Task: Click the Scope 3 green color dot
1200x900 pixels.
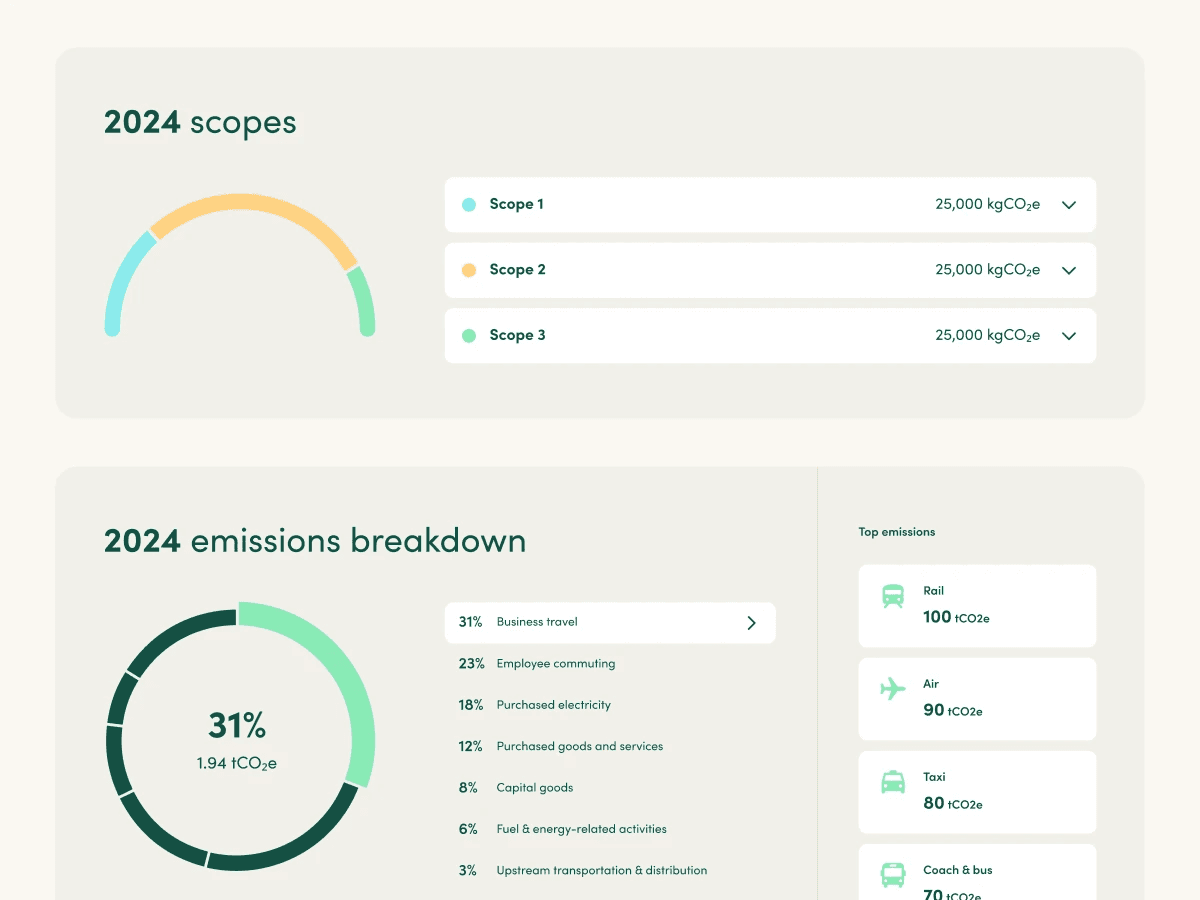Action: click(x=467, y=335)
